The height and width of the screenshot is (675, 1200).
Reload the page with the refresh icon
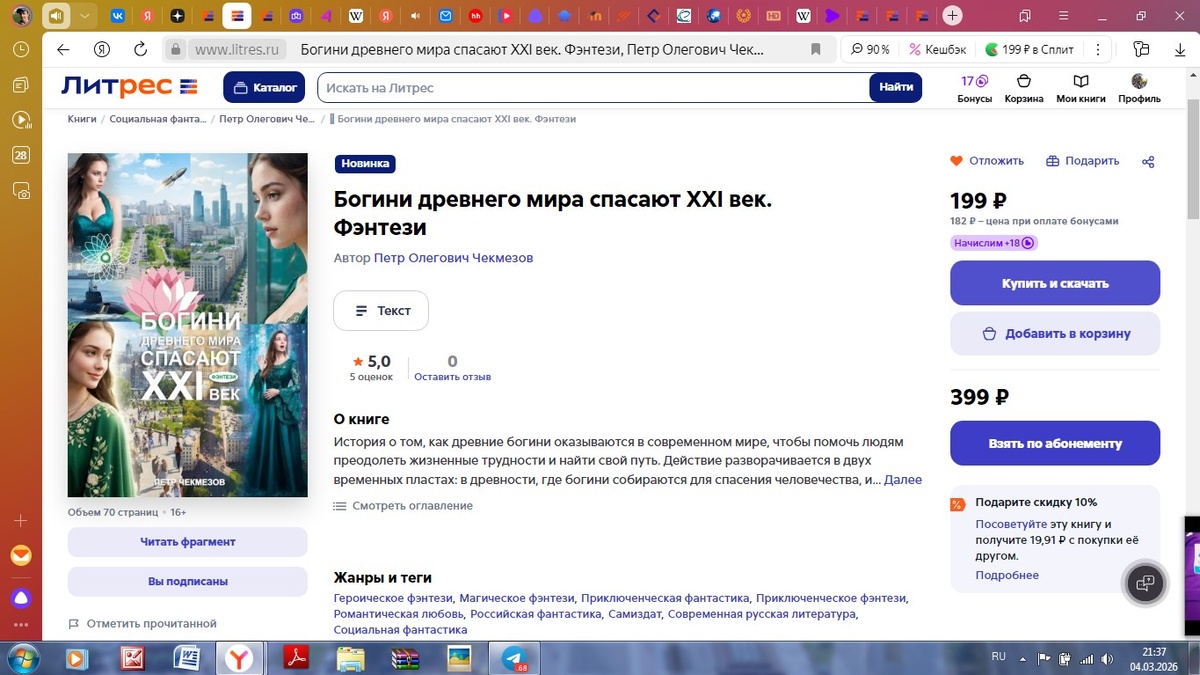pos(141,49)
